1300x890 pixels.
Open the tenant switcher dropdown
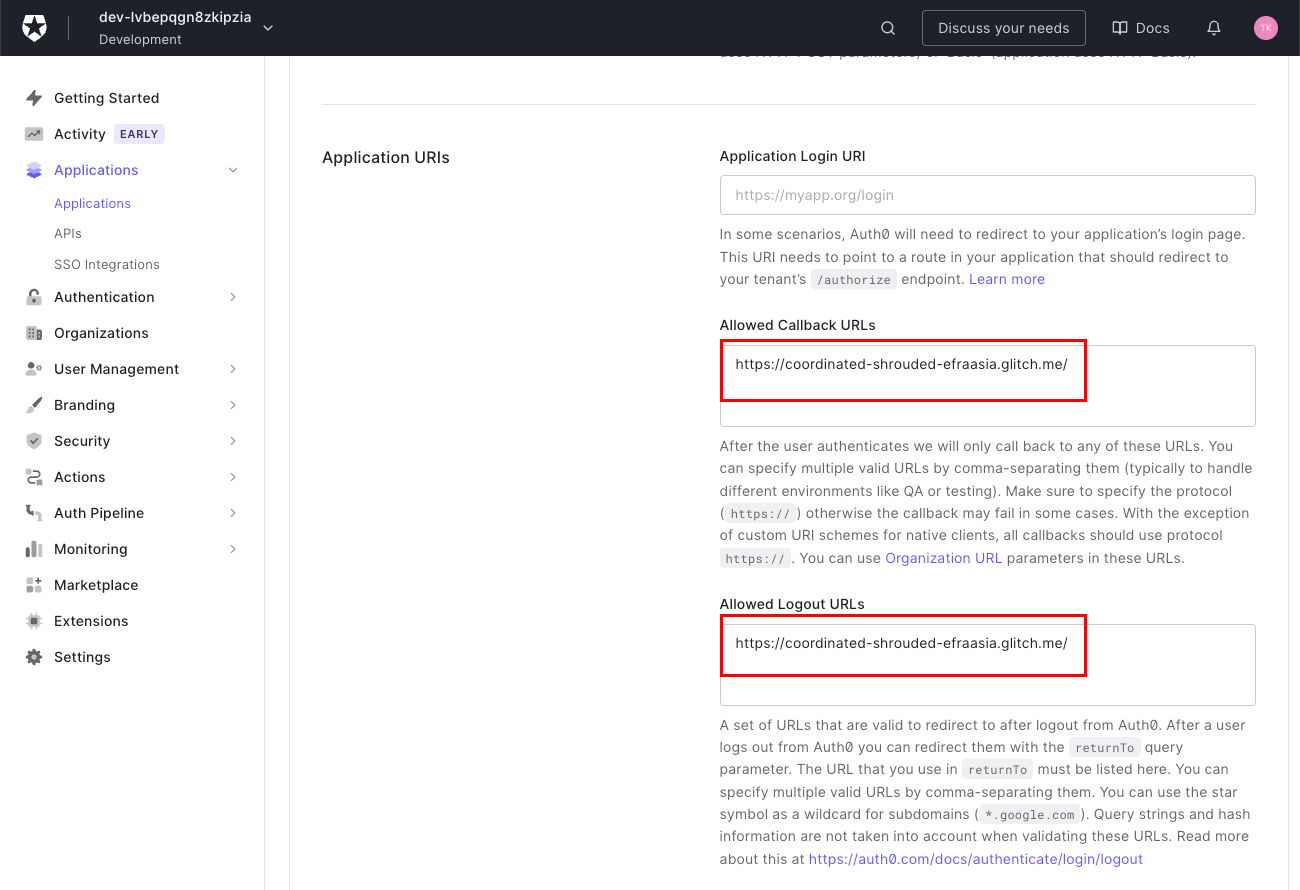(x=267, y=28)
